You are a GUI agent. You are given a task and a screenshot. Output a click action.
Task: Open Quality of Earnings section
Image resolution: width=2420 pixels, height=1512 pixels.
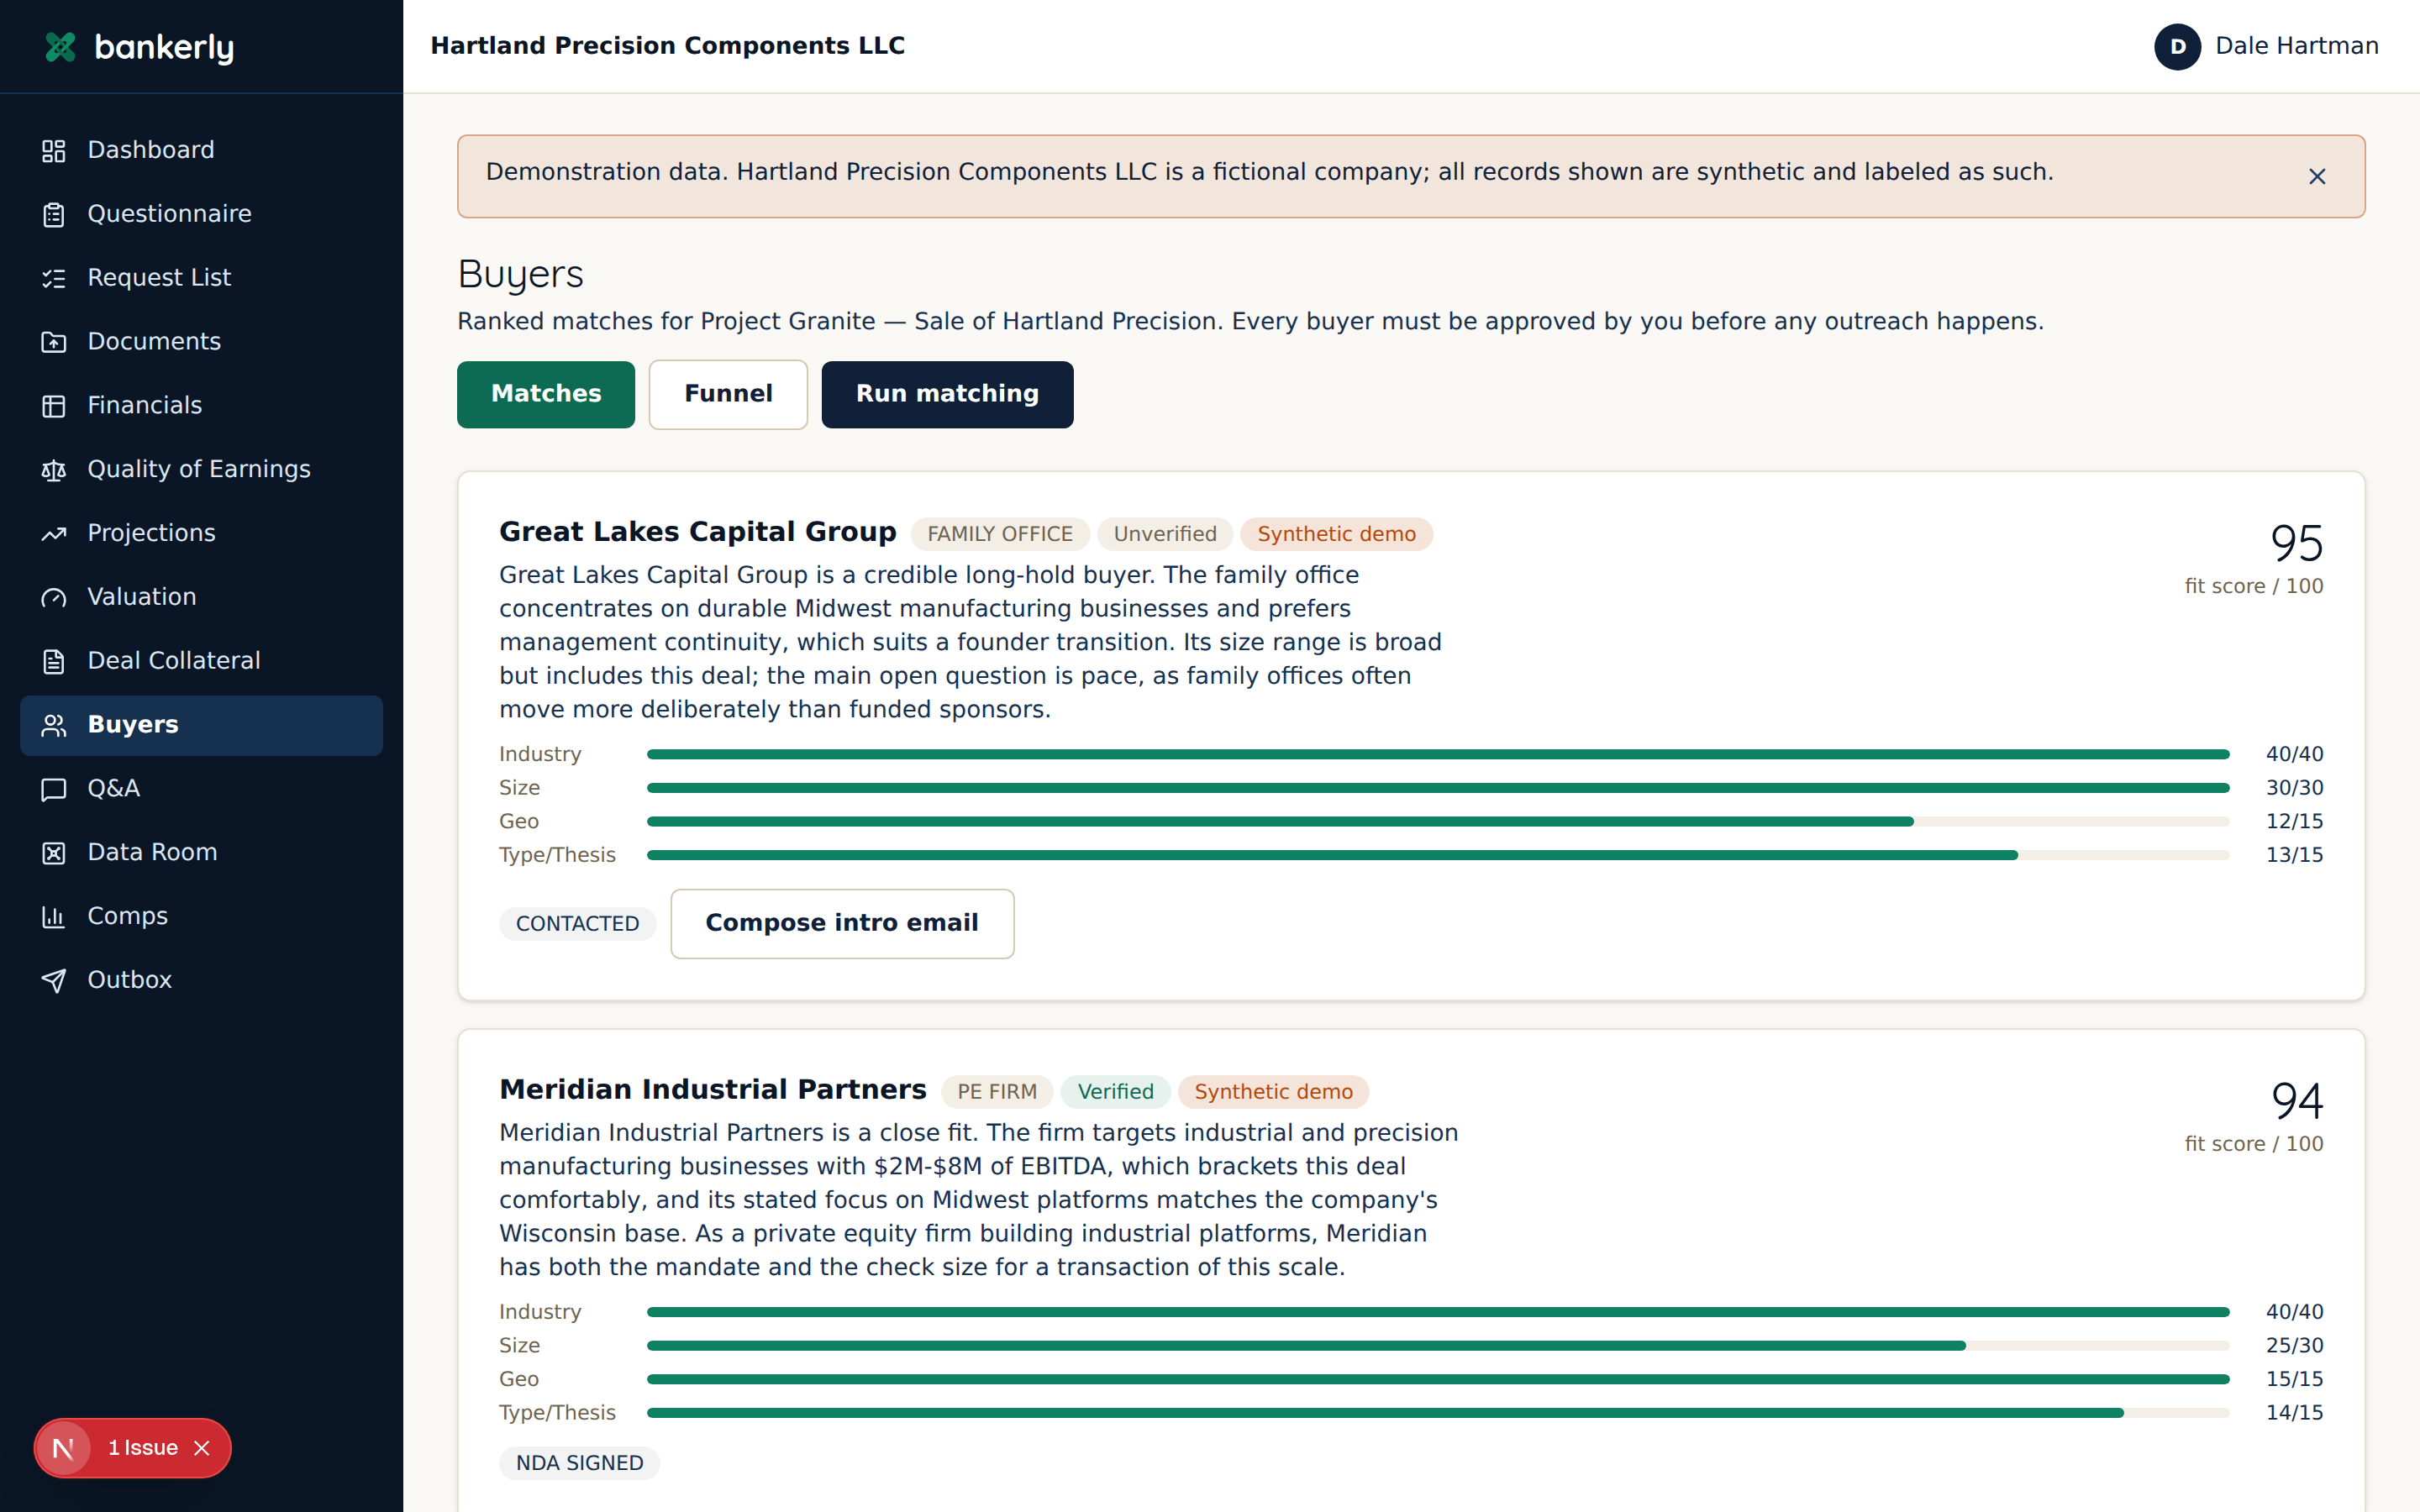point(201,469)
